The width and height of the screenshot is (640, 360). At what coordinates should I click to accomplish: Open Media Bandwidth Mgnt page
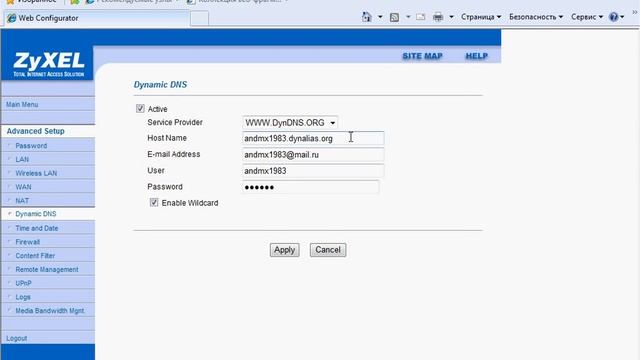pyautogui.click(x=49, y=311)
